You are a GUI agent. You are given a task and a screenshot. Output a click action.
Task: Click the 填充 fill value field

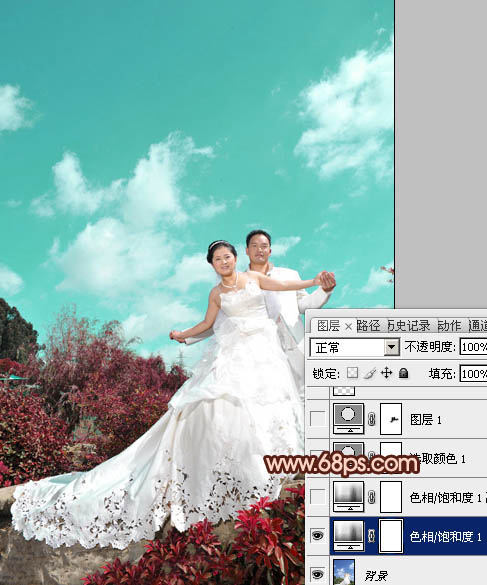(x=473, y=373)
